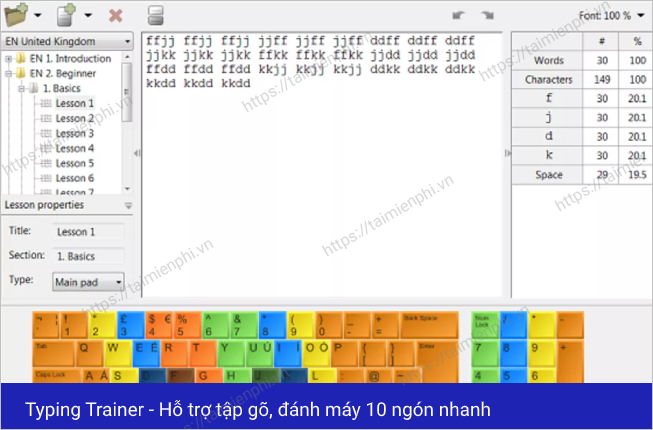Collapse the EN 2. Beginner folder
Screen dimensions: 653x430
[8, 74]
